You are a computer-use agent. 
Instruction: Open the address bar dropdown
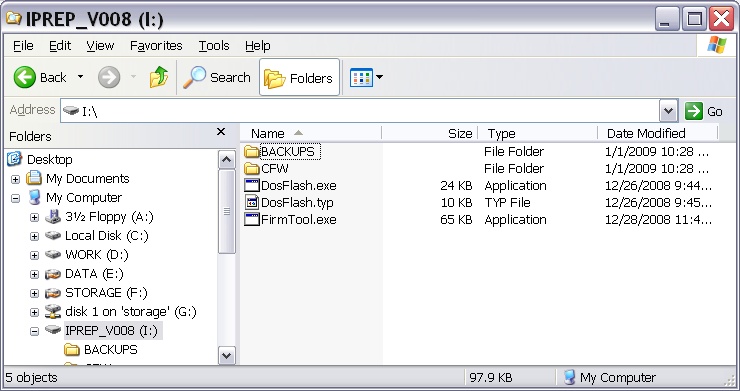pyautogui.click(x=668, y=111)
